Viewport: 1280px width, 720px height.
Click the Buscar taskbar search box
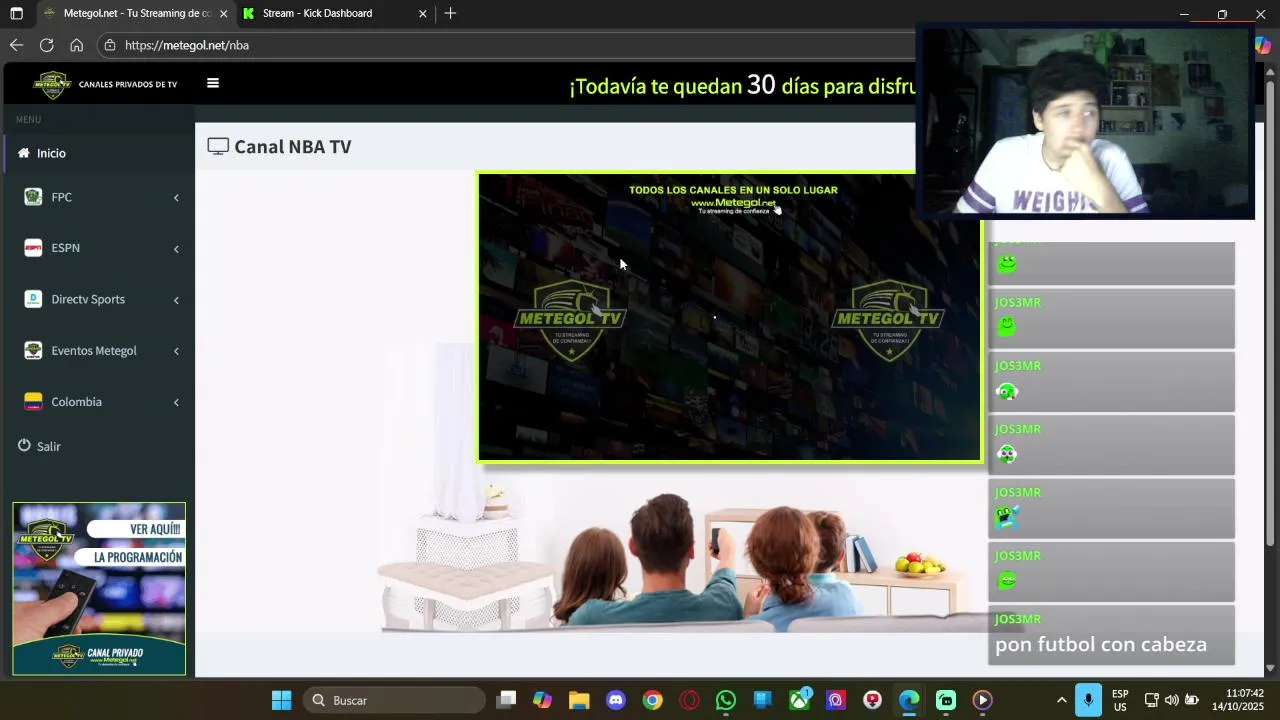394,700
